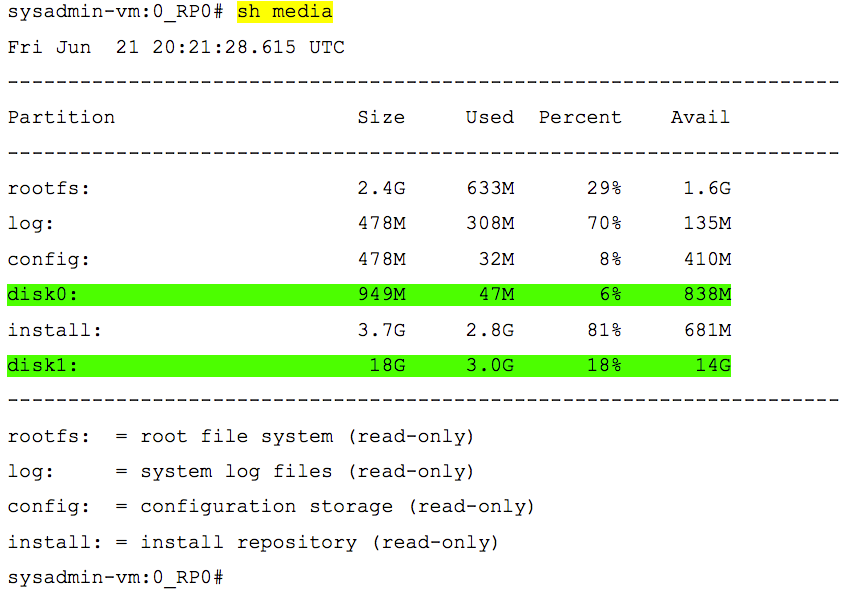The image size is (858, 598).
Task: Click install avail value '681M'
Action: tap(707, 330)
